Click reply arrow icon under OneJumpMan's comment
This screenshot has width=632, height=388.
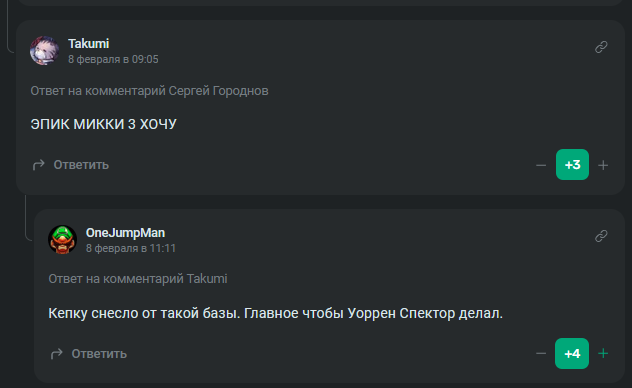tap(56, 354)
